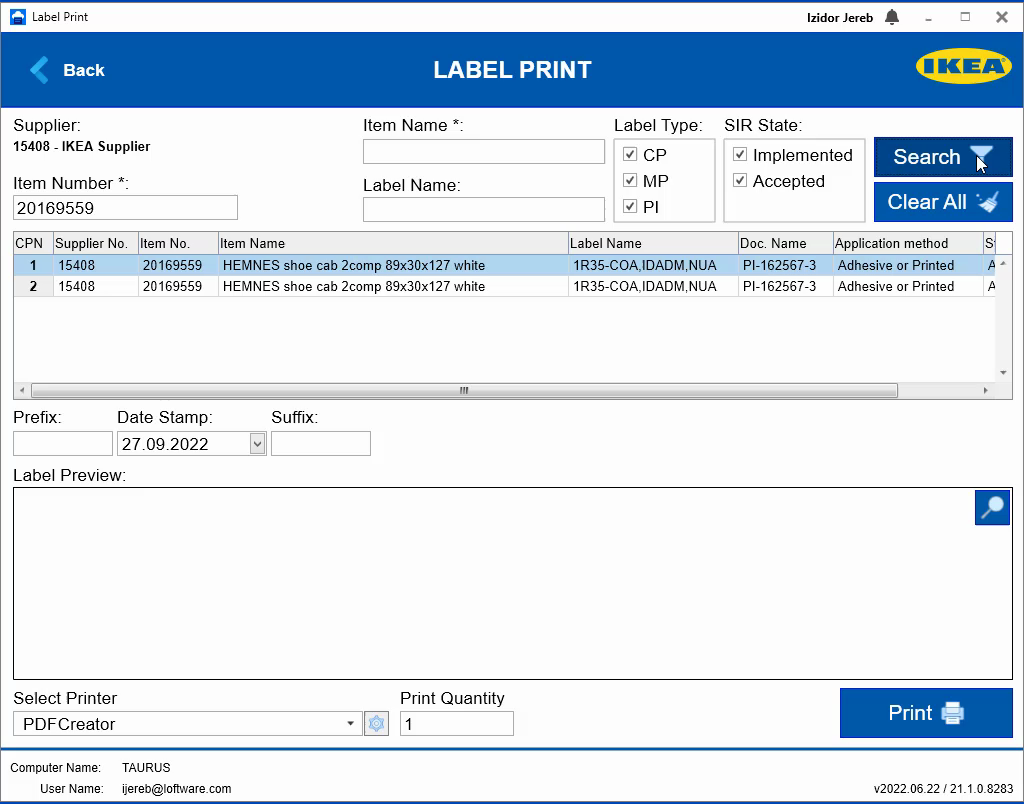Click PI-162567-3 in row 2
Viewport: 1024px width, 804px height.
point(779,286)
